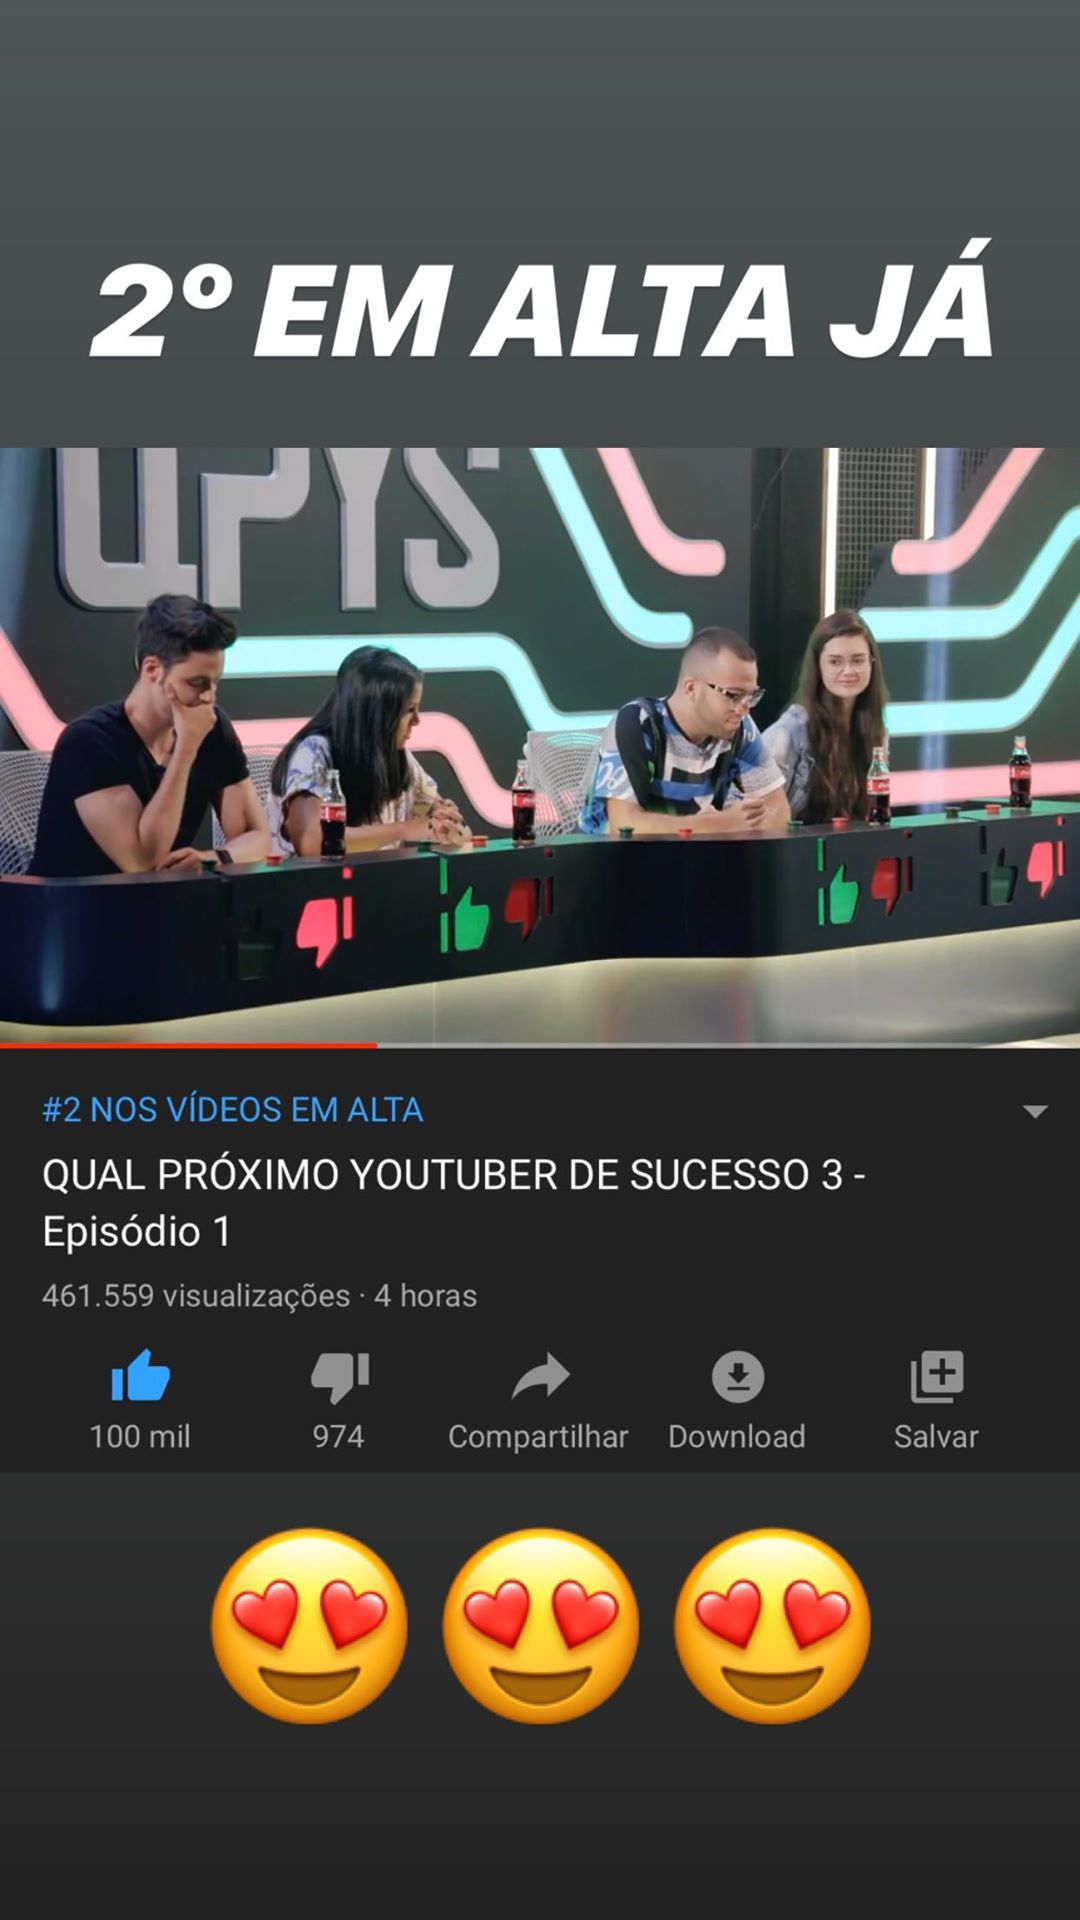Tap the first heart-eyes emoji
This screenshot has width=1080, height=1920.
[309, 1625]
